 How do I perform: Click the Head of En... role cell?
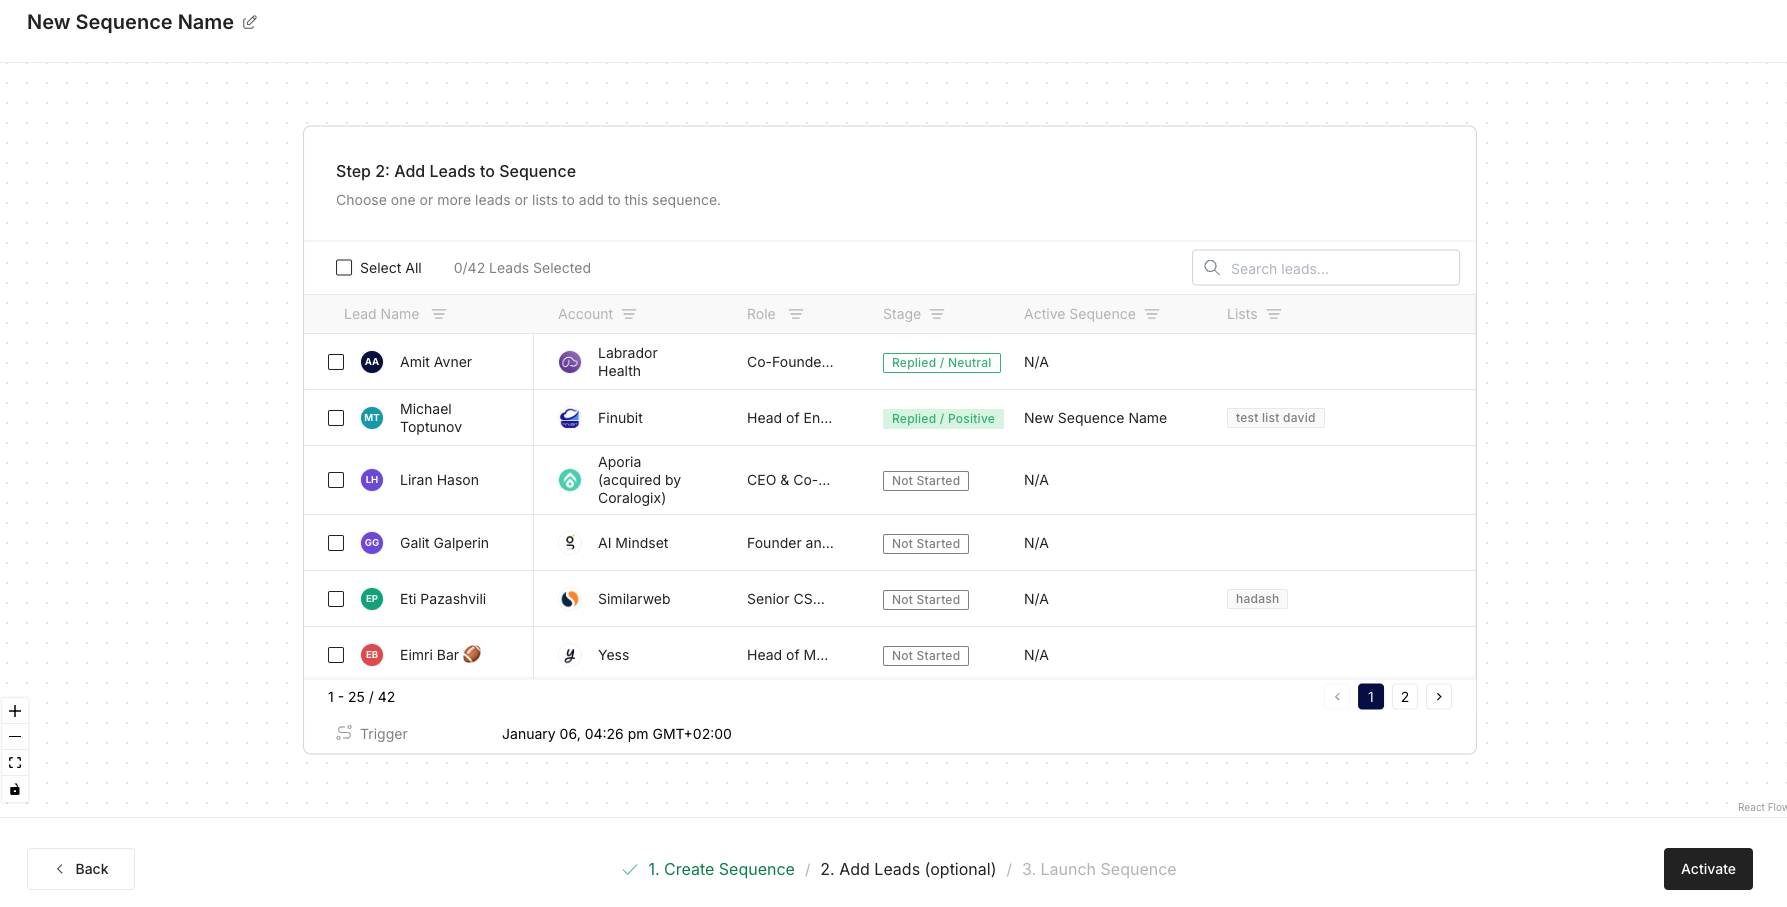point(789,418)
